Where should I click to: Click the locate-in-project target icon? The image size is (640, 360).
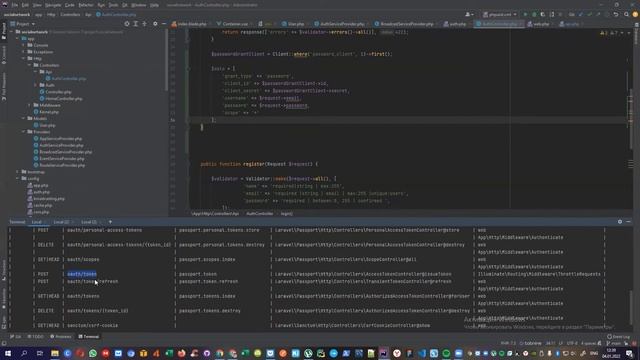tap(127, 24)
